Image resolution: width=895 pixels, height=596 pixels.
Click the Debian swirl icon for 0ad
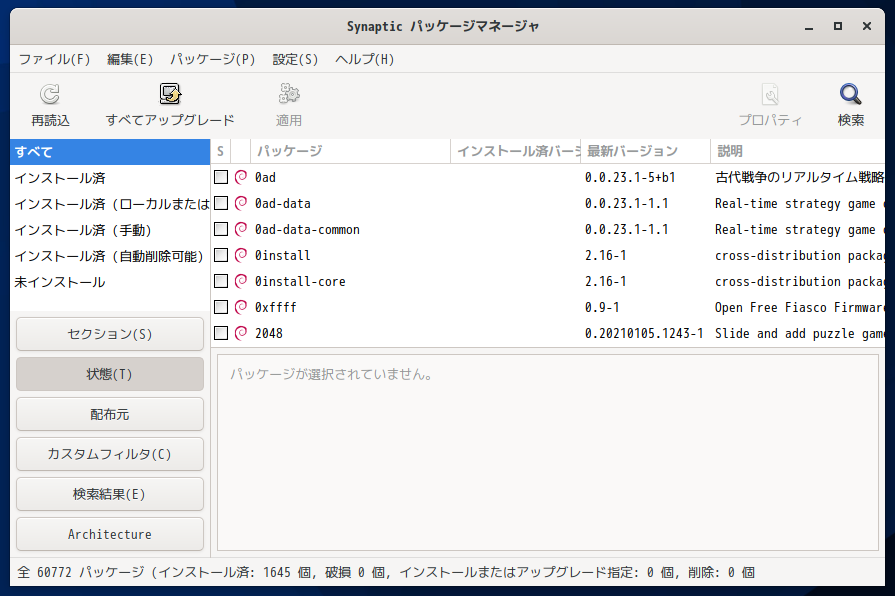pyautogui.click(x=241, y=177)
